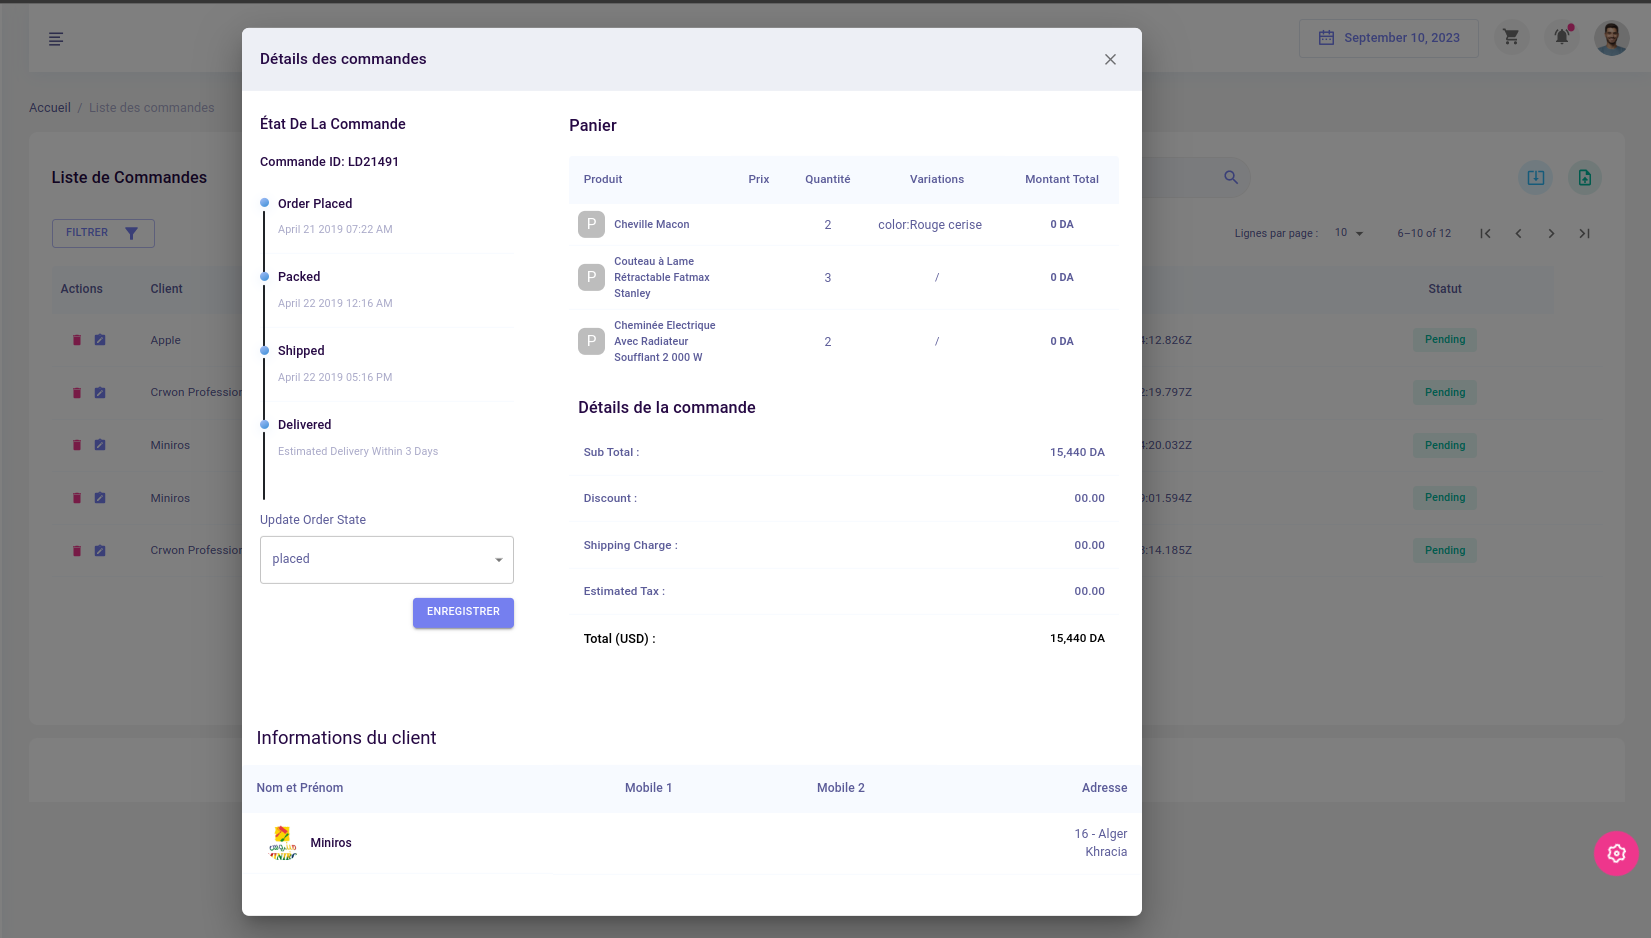Viewport: 1651px width, 938px height.
Task: View notifications bell icon
Action: [1561, 38]
